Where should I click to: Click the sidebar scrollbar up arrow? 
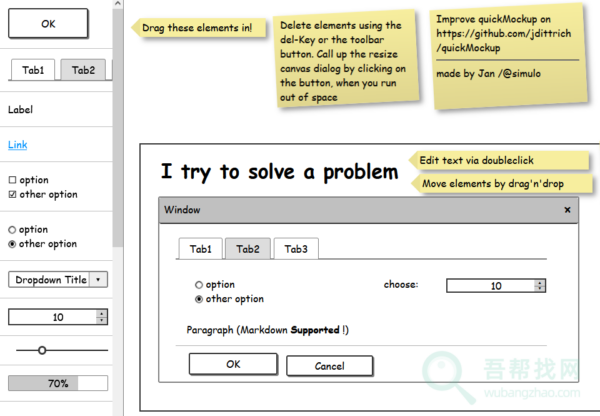[118, 6]
